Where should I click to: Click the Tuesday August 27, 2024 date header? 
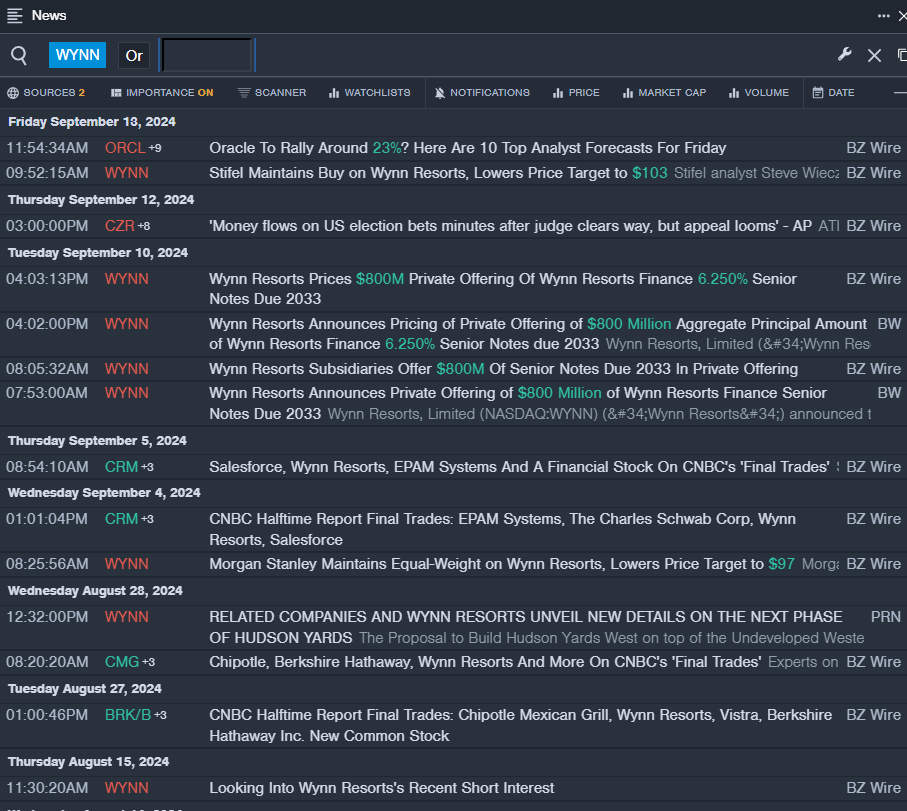(85, 689)
